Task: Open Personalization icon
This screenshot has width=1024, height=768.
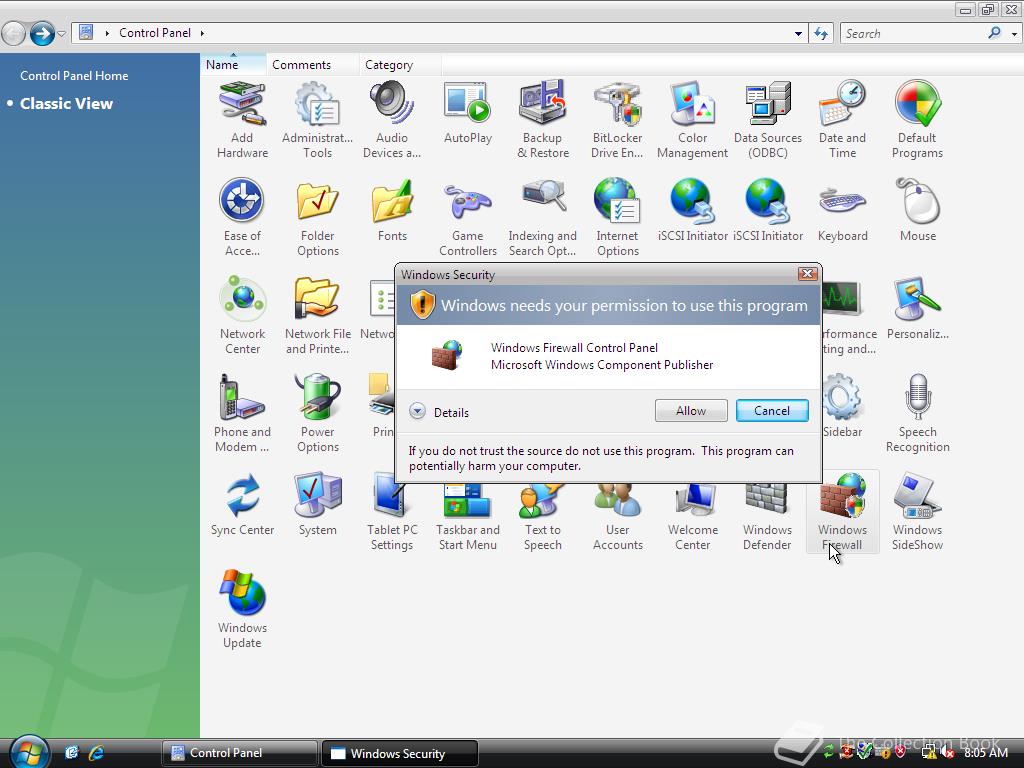Action: pyautogui.click(x=918, y=308)
